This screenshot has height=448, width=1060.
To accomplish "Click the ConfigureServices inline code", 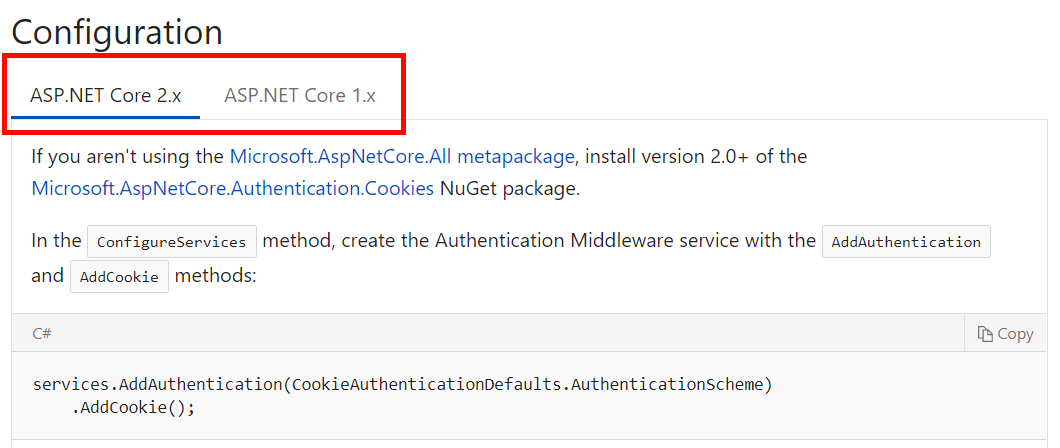I will click(x=172, y=242).
